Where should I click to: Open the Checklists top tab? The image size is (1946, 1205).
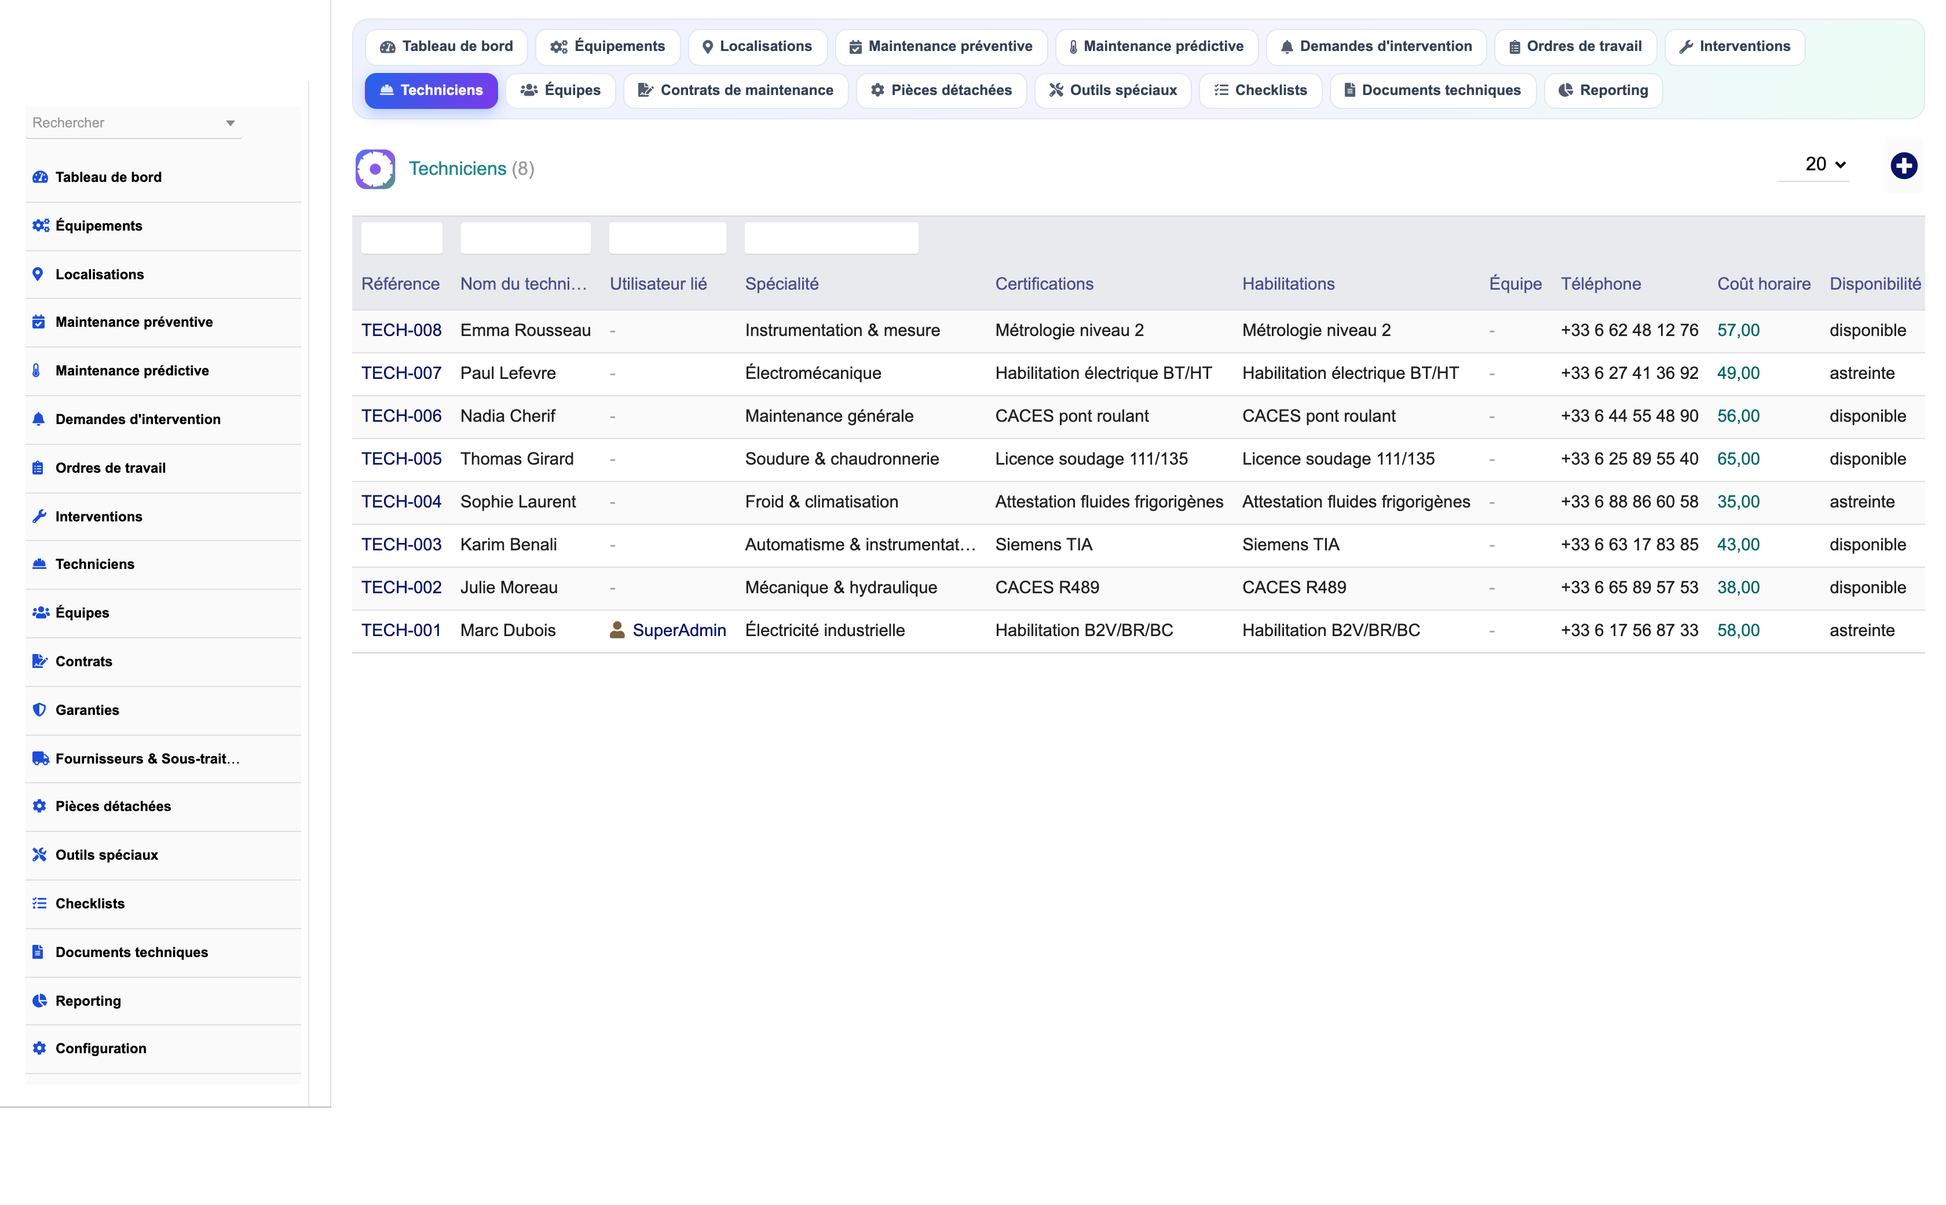[1260, 91]
